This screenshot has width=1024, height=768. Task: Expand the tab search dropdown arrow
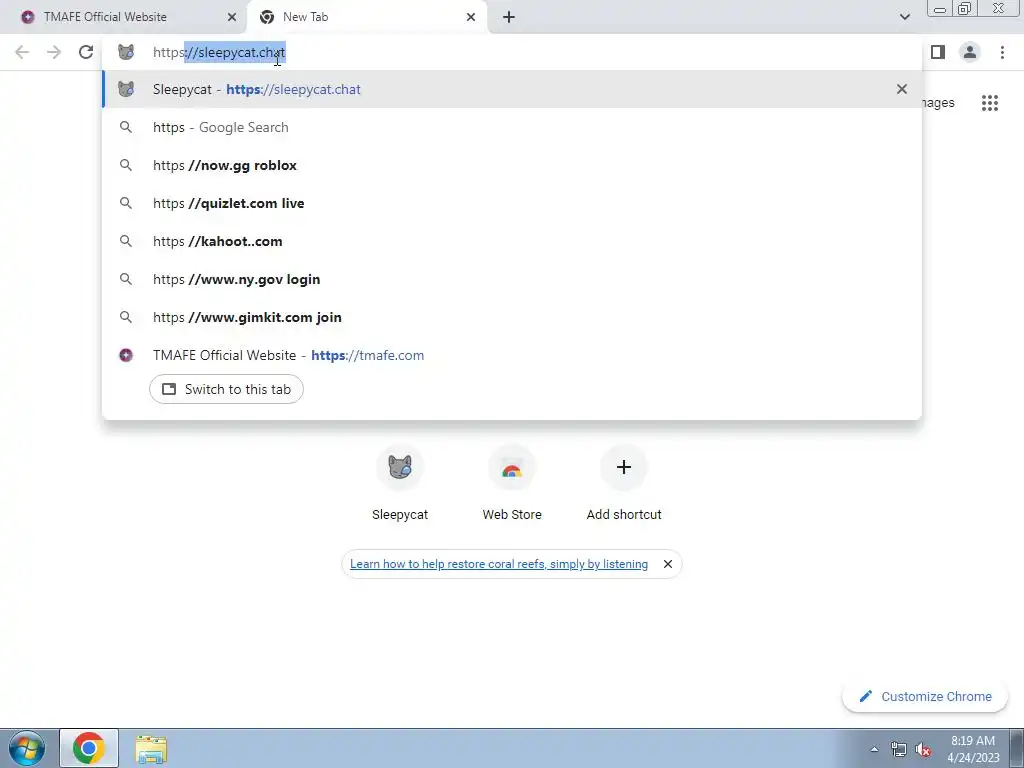904,17
